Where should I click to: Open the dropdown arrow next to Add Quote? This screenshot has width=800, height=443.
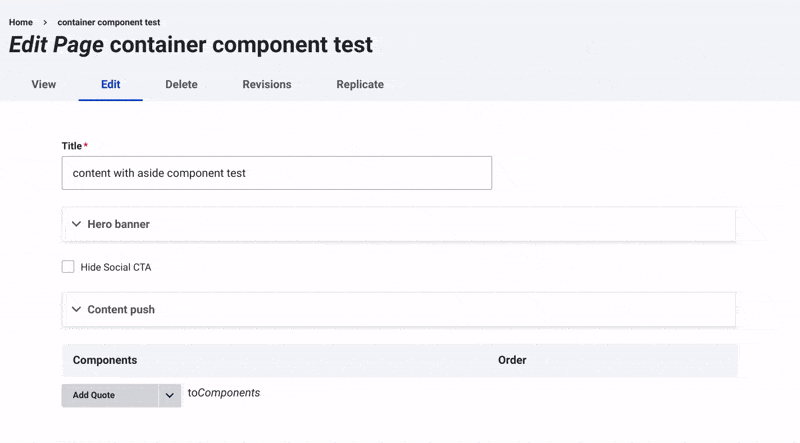169,395
